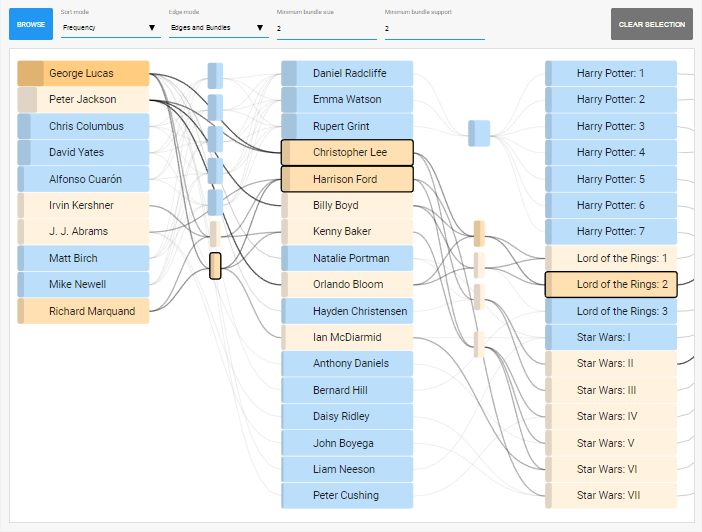Open the Sort mode Frequency dropdown
This screenshot has width=702, height=532.
111,28
